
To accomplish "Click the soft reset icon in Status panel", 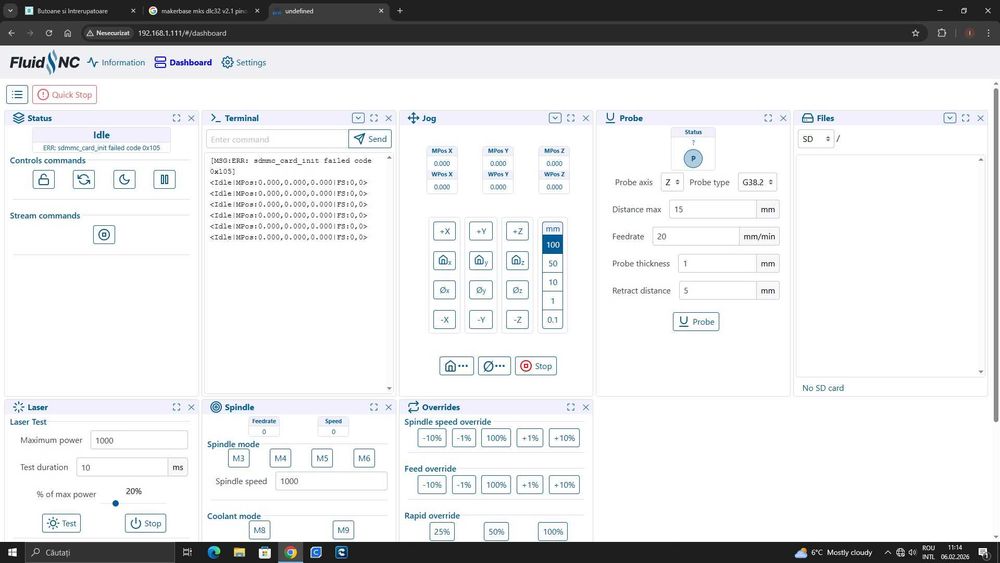I will 84,179.
